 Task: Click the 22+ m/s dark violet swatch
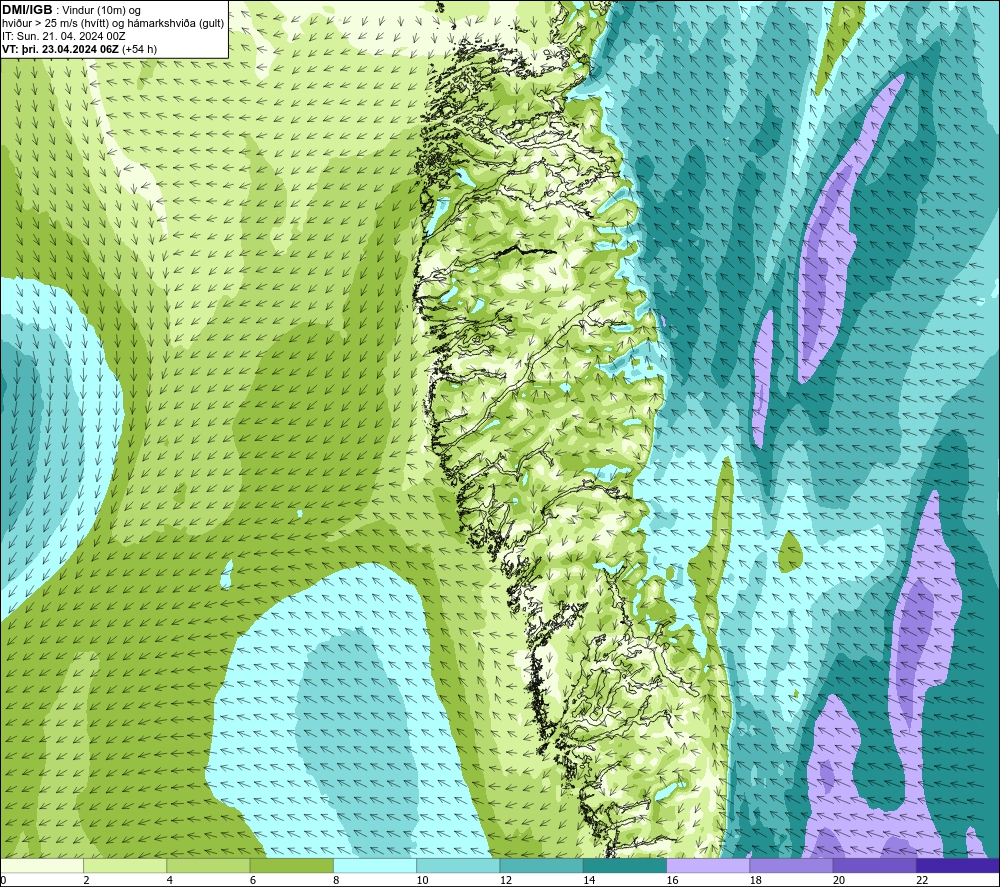(958, 865)
